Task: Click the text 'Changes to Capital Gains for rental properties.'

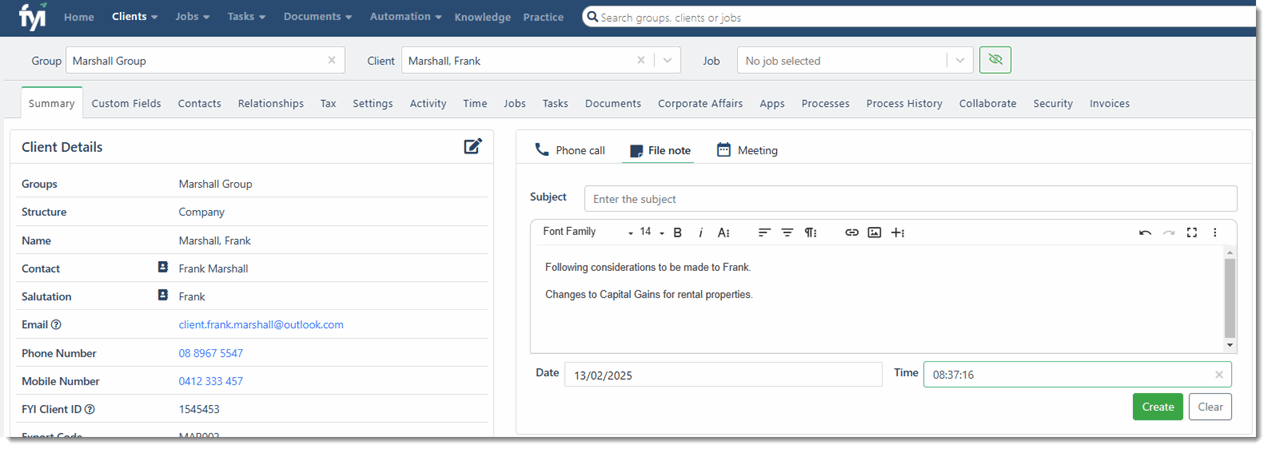Action: pos(648,295)
